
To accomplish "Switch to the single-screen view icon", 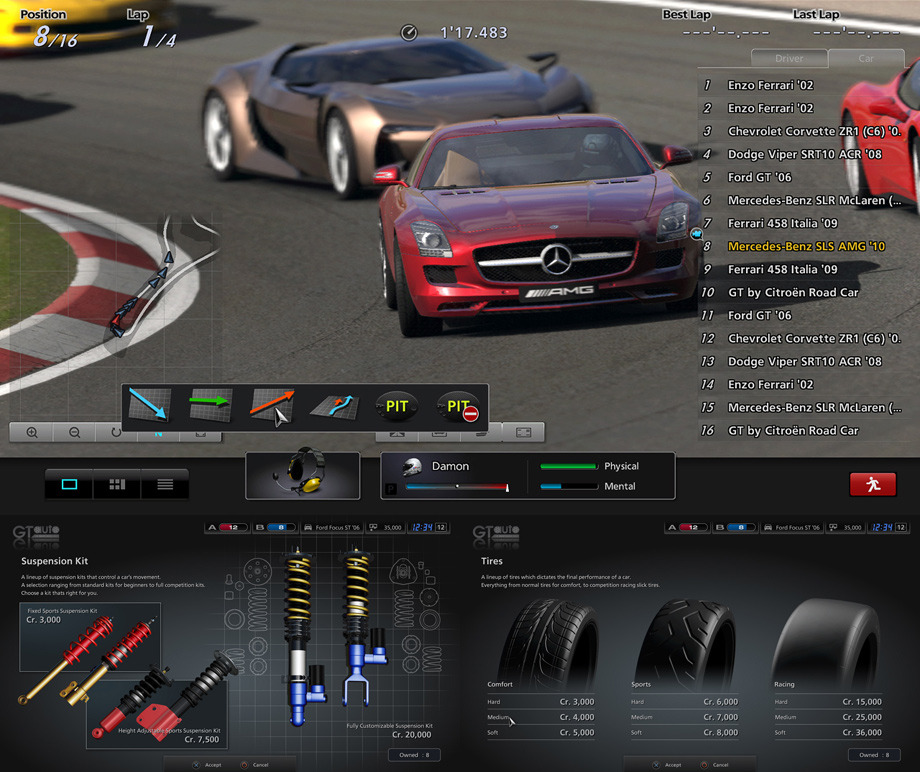I will [69, 484].
